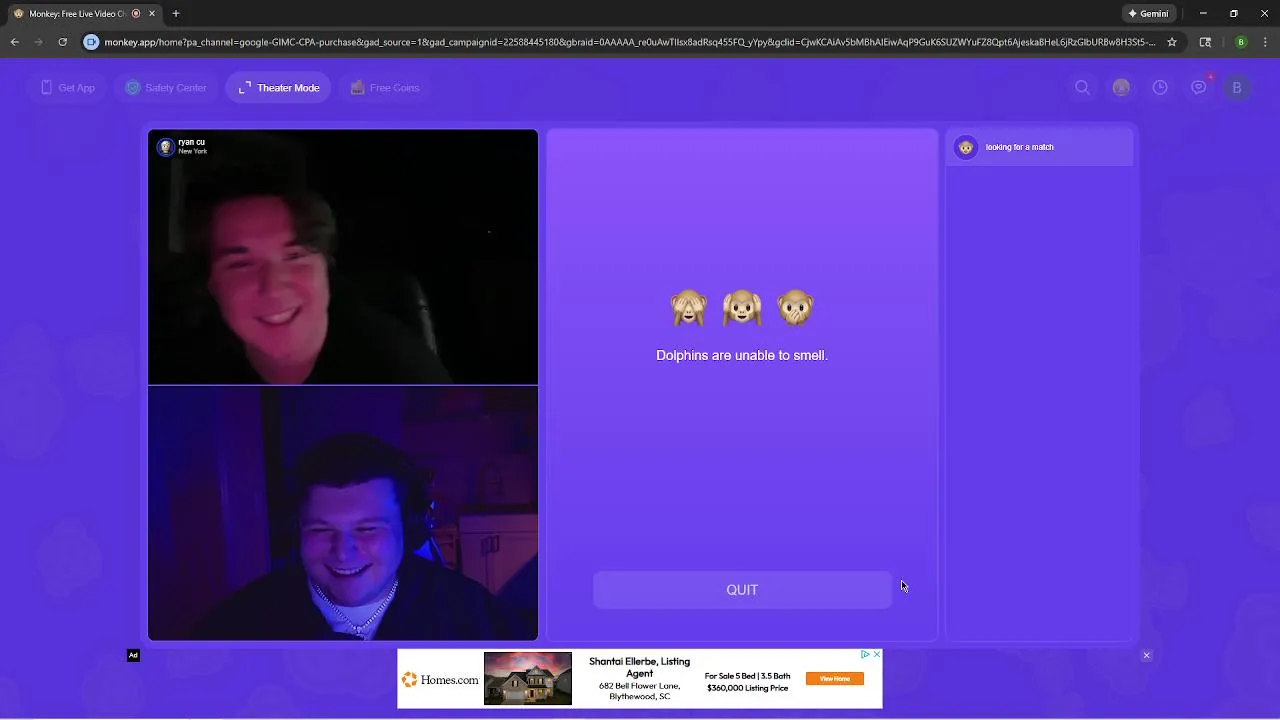This screenshot has width=1280, height=720.
Task: Open the profile avatar icon
Action: click(x=1121, y=88)
